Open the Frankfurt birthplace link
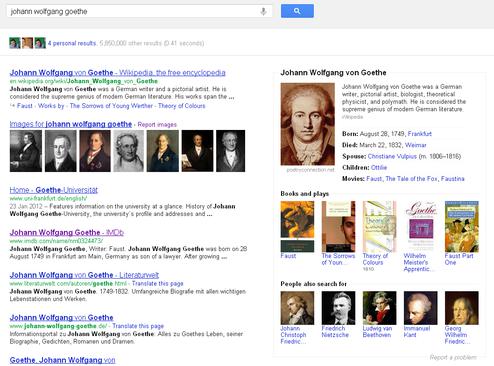 pos(420,134)
